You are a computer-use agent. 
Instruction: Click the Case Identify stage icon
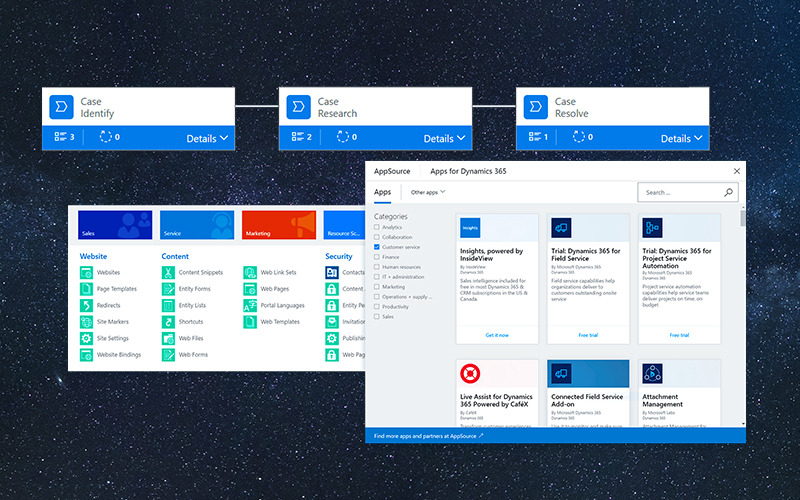[x=61, y=107]
